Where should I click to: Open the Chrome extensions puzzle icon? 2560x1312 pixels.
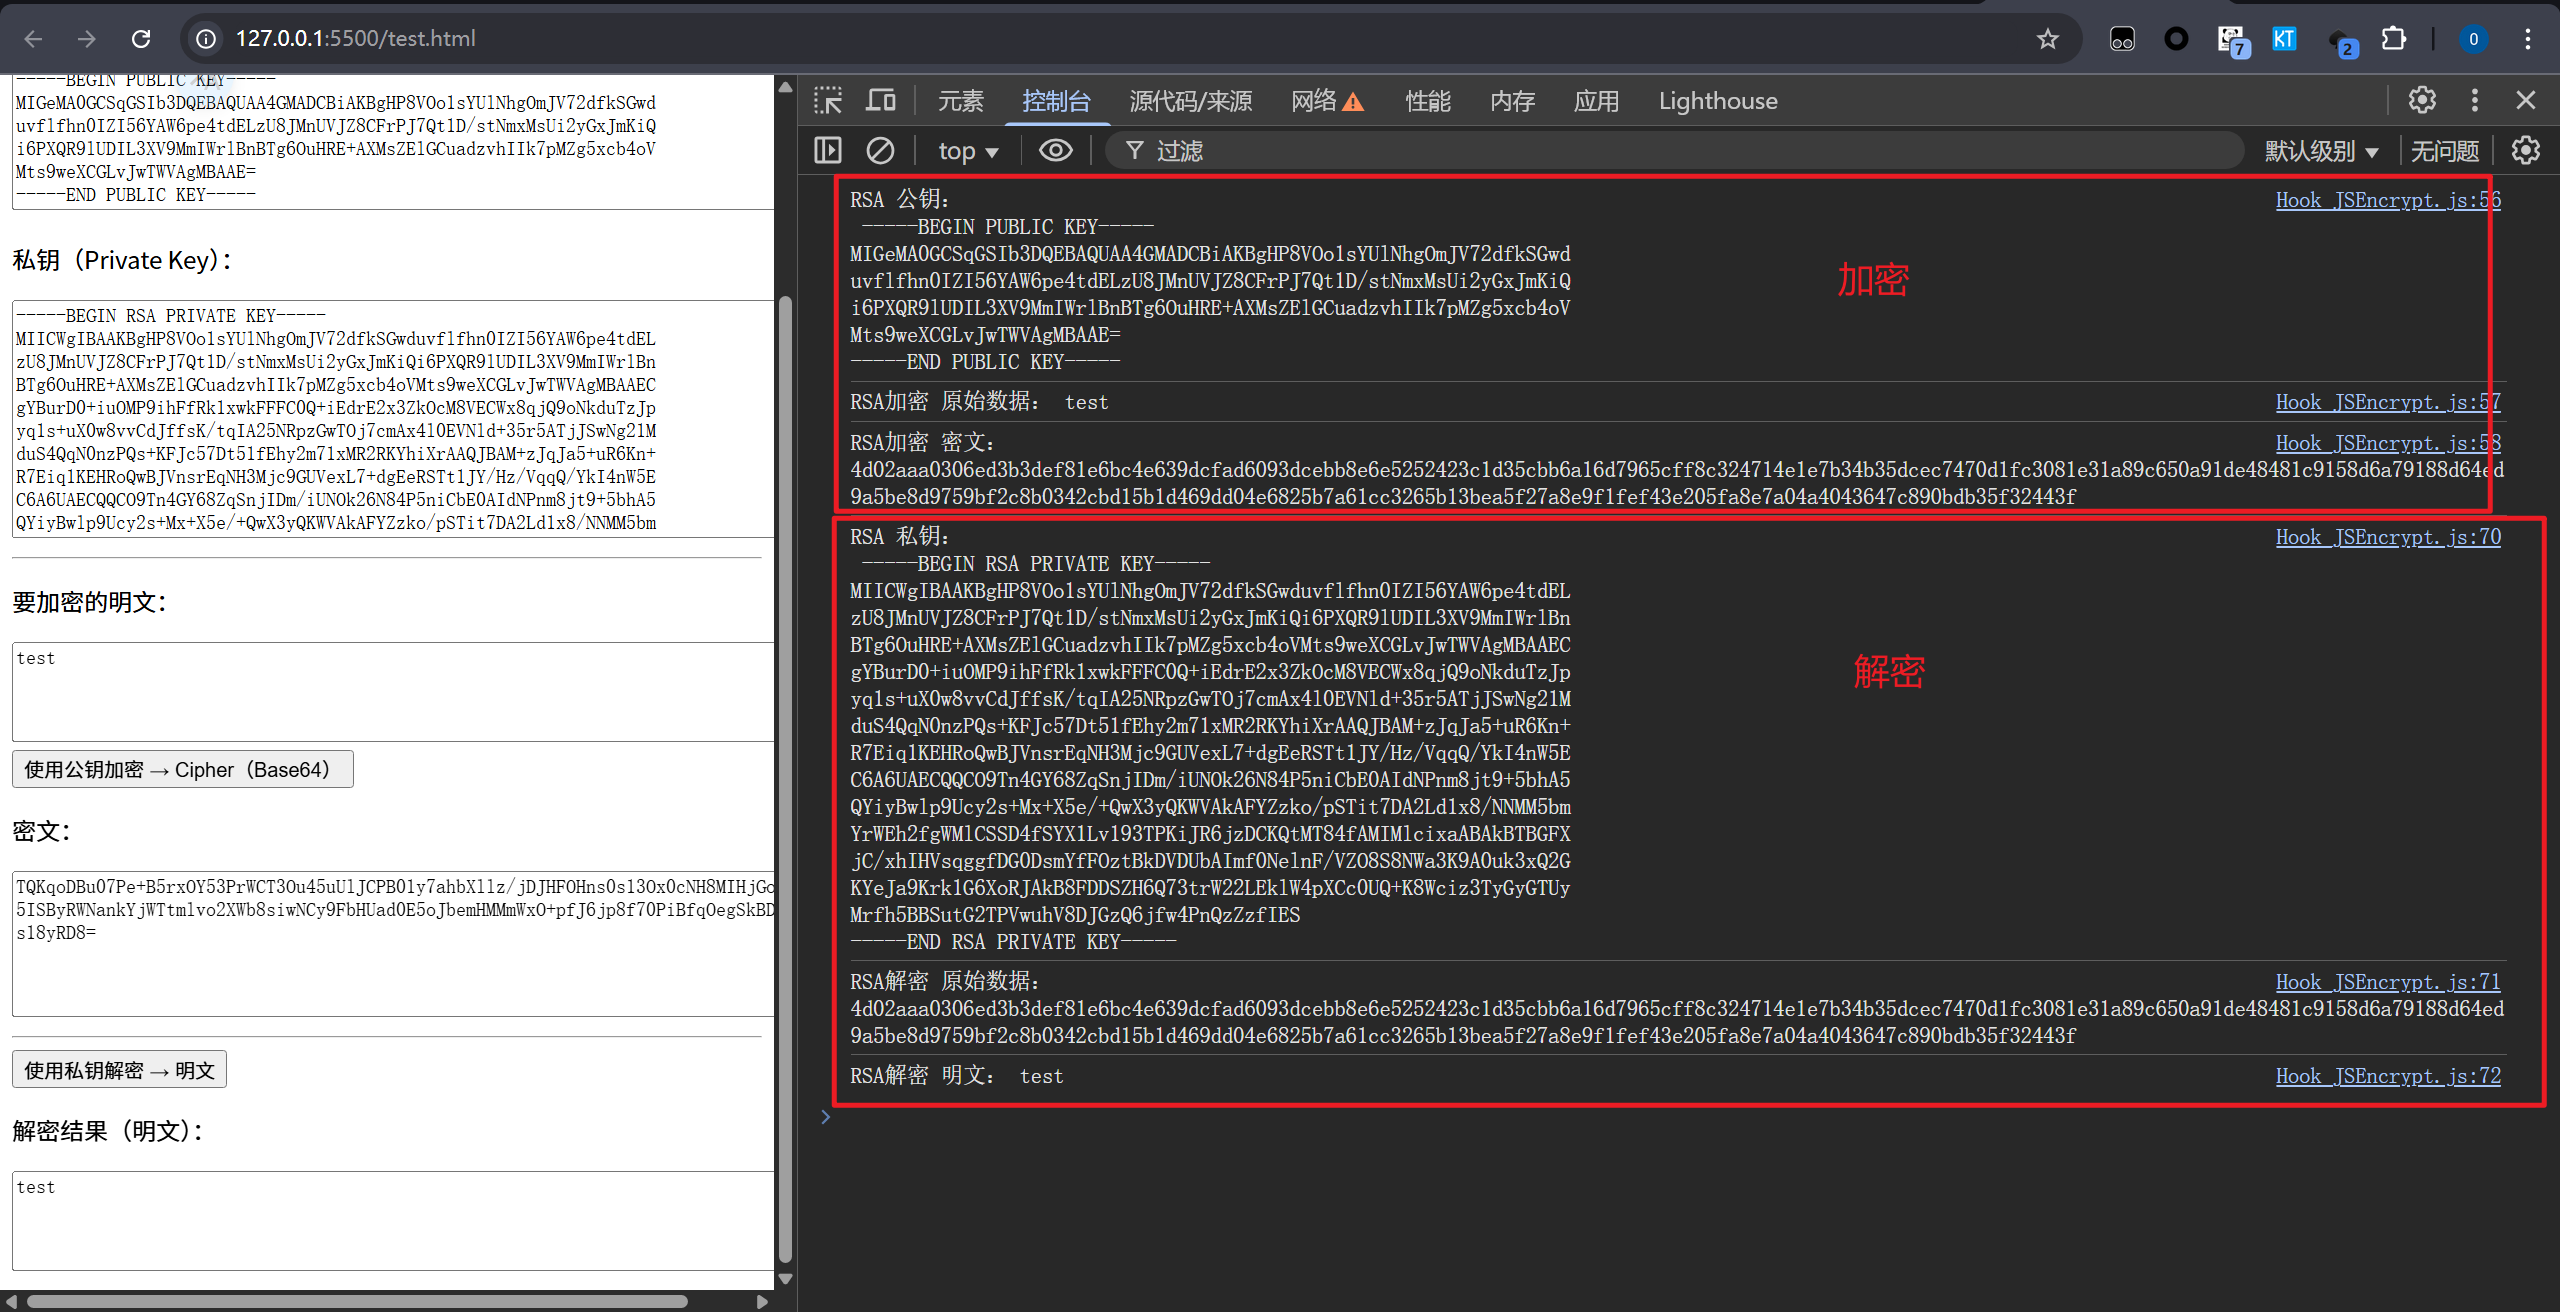(2394, 39)
